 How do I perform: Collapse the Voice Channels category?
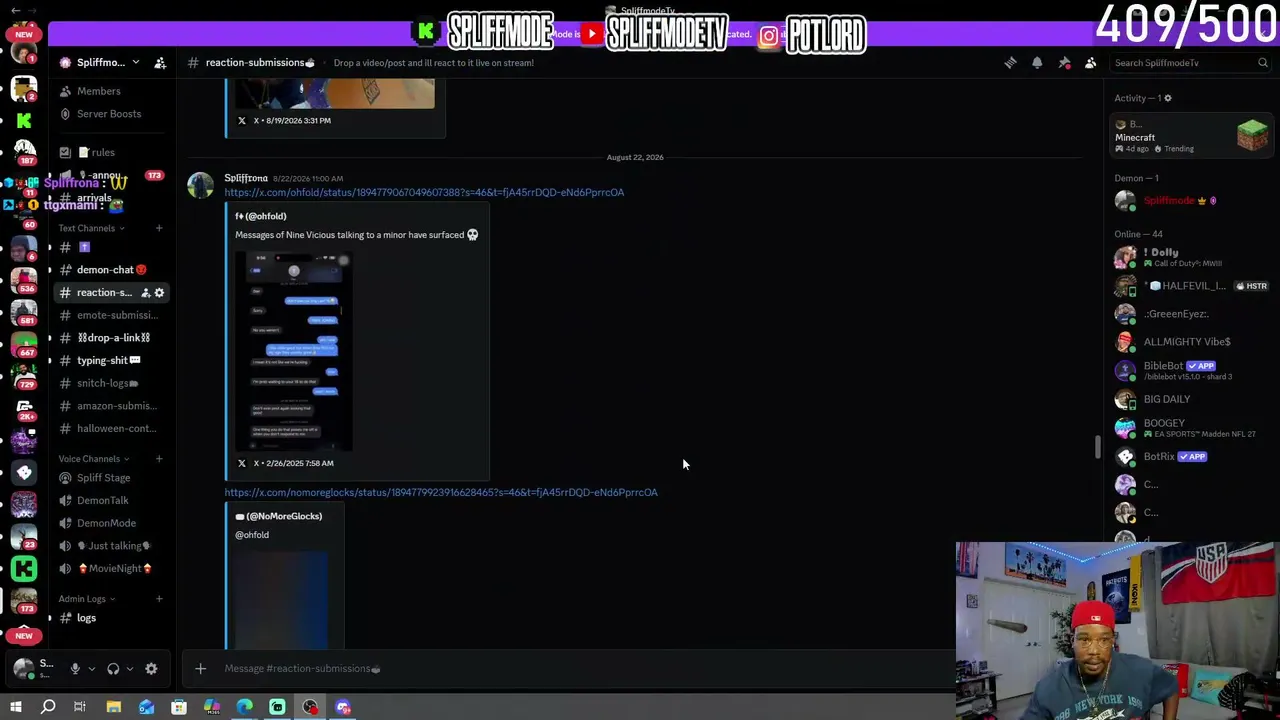pos(93,459)
